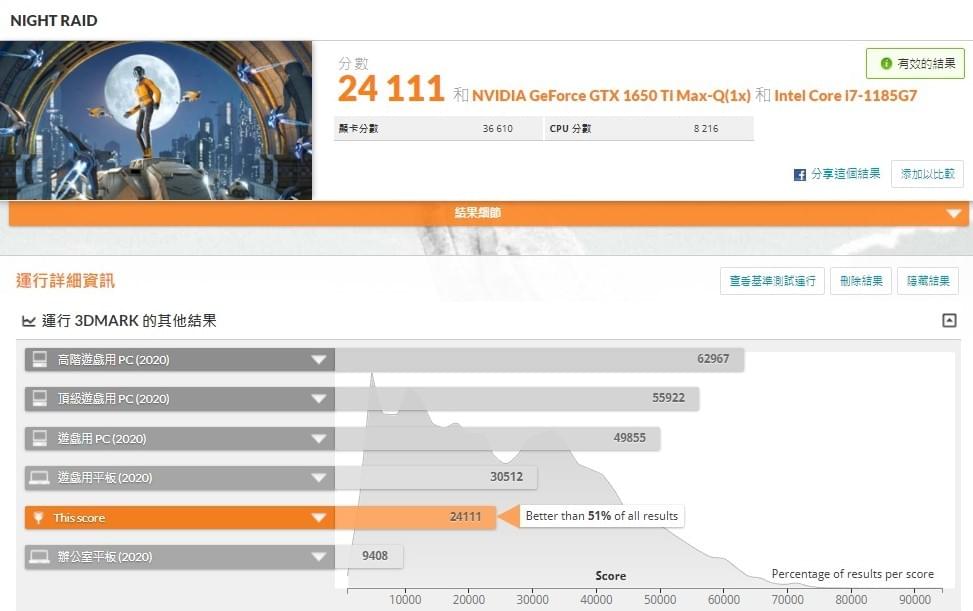The height and width of the screenshot is (611, 973).
Task: Click the 運行詳細資訊 heading
Action: pos(65,281)
